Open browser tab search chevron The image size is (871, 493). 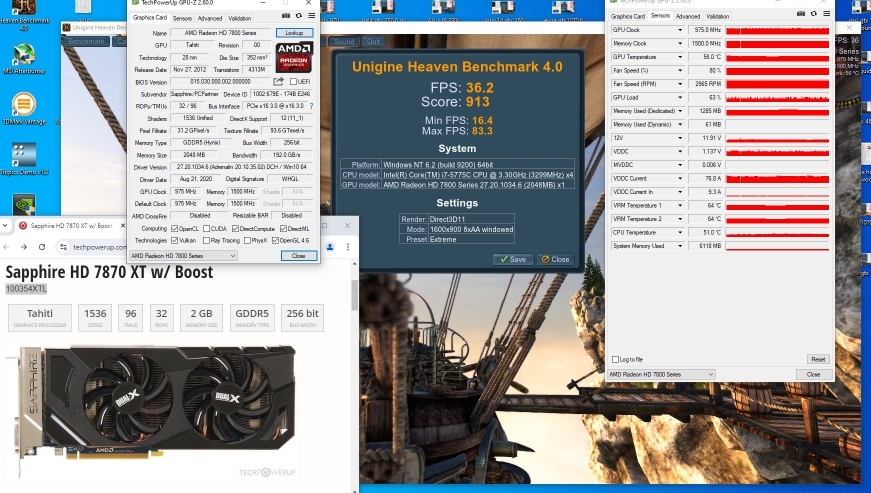point(5,225)
